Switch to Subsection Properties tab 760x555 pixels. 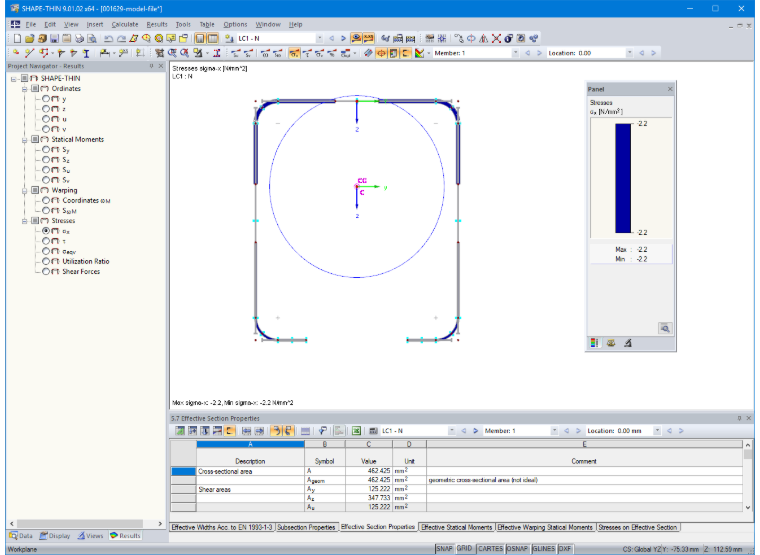pos(306,527)
